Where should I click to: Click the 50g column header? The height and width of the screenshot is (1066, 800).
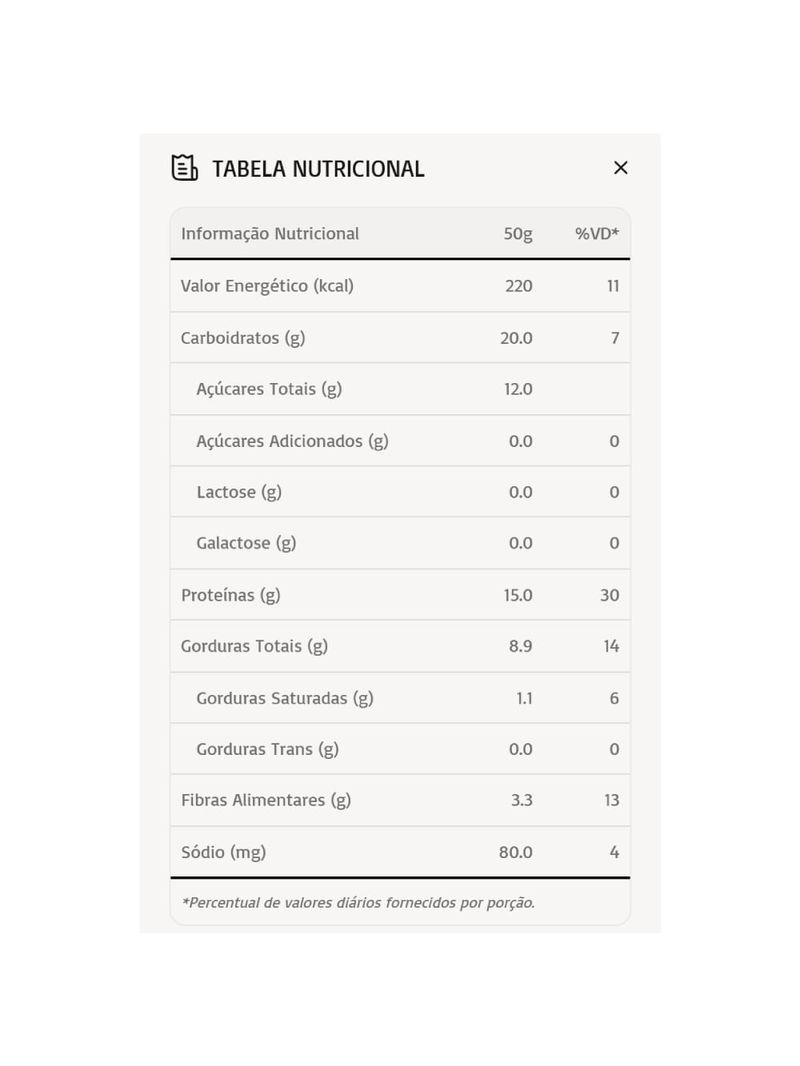pyautogui.click(x=518, y=234)
